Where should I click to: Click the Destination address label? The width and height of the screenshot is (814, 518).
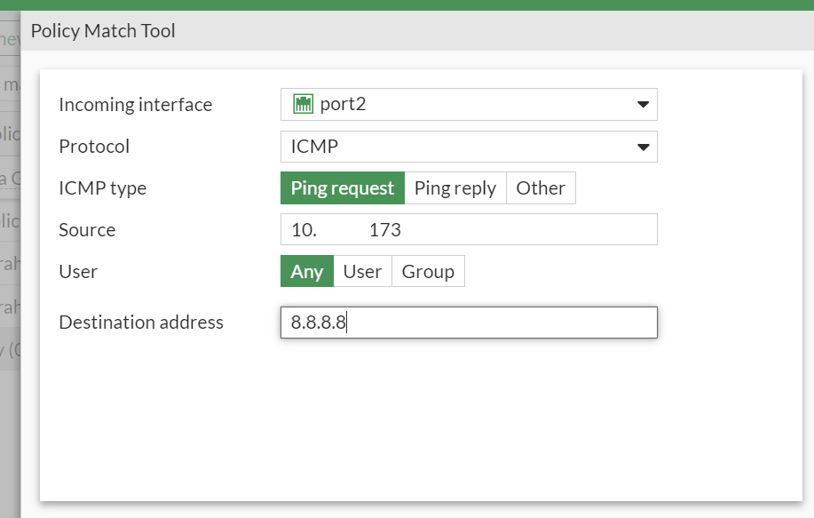pyautogui.click(x=141, y=322)
